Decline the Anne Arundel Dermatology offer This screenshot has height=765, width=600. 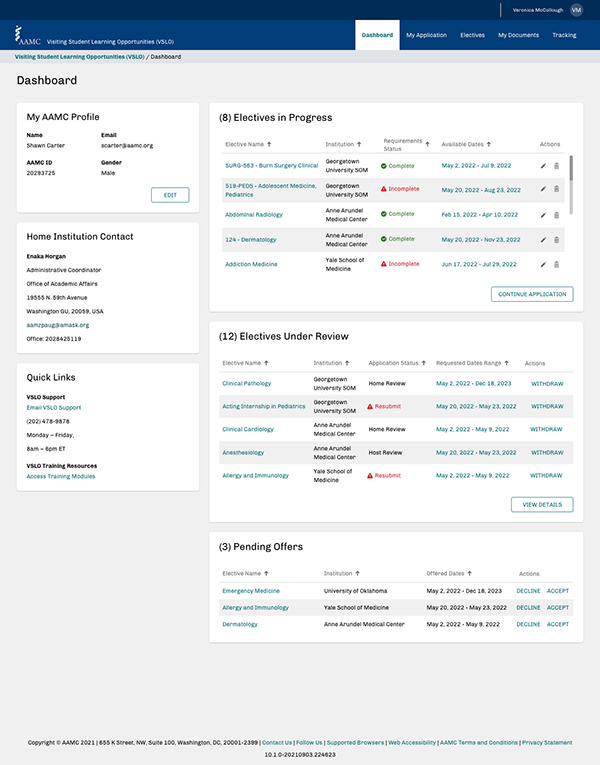click(x=528, y=624)
